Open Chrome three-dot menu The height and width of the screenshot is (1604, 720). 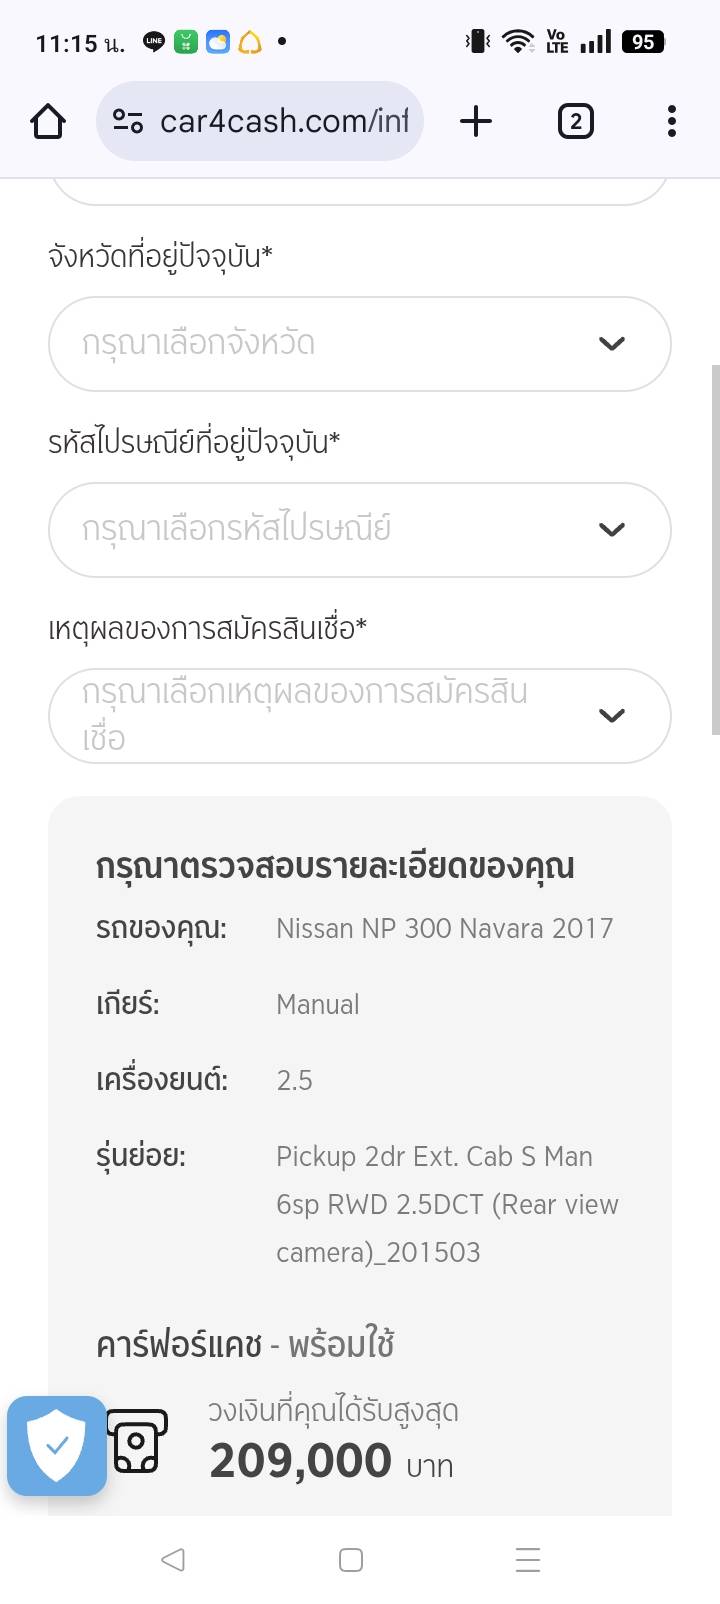(672, 122)
